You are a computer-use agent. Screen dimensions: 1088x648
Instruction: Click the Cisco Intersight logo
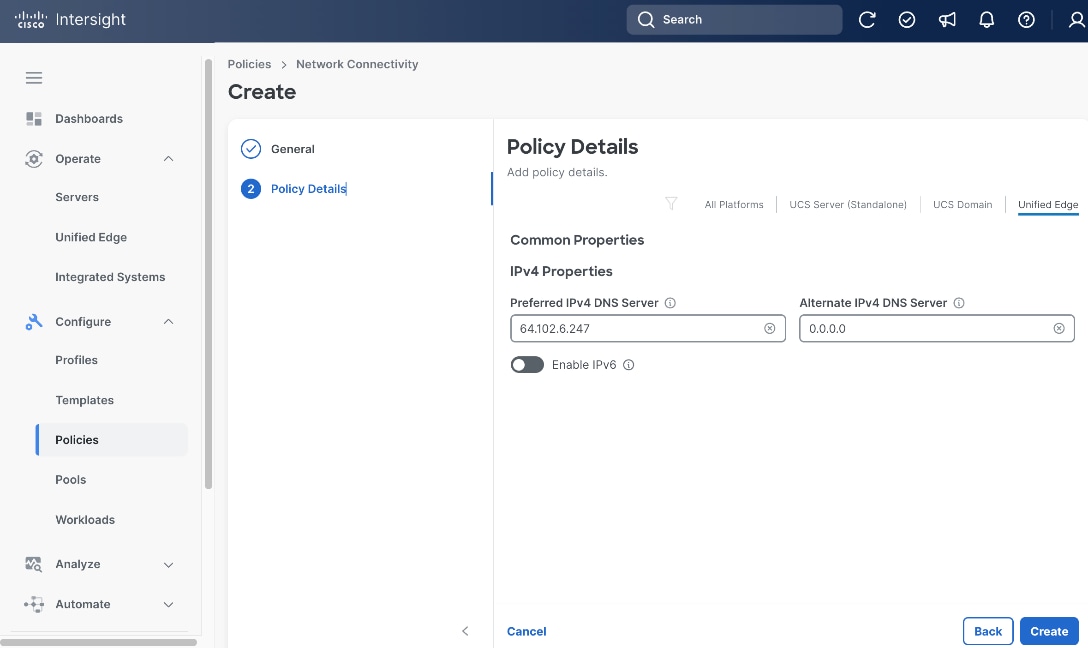(70, 19)
